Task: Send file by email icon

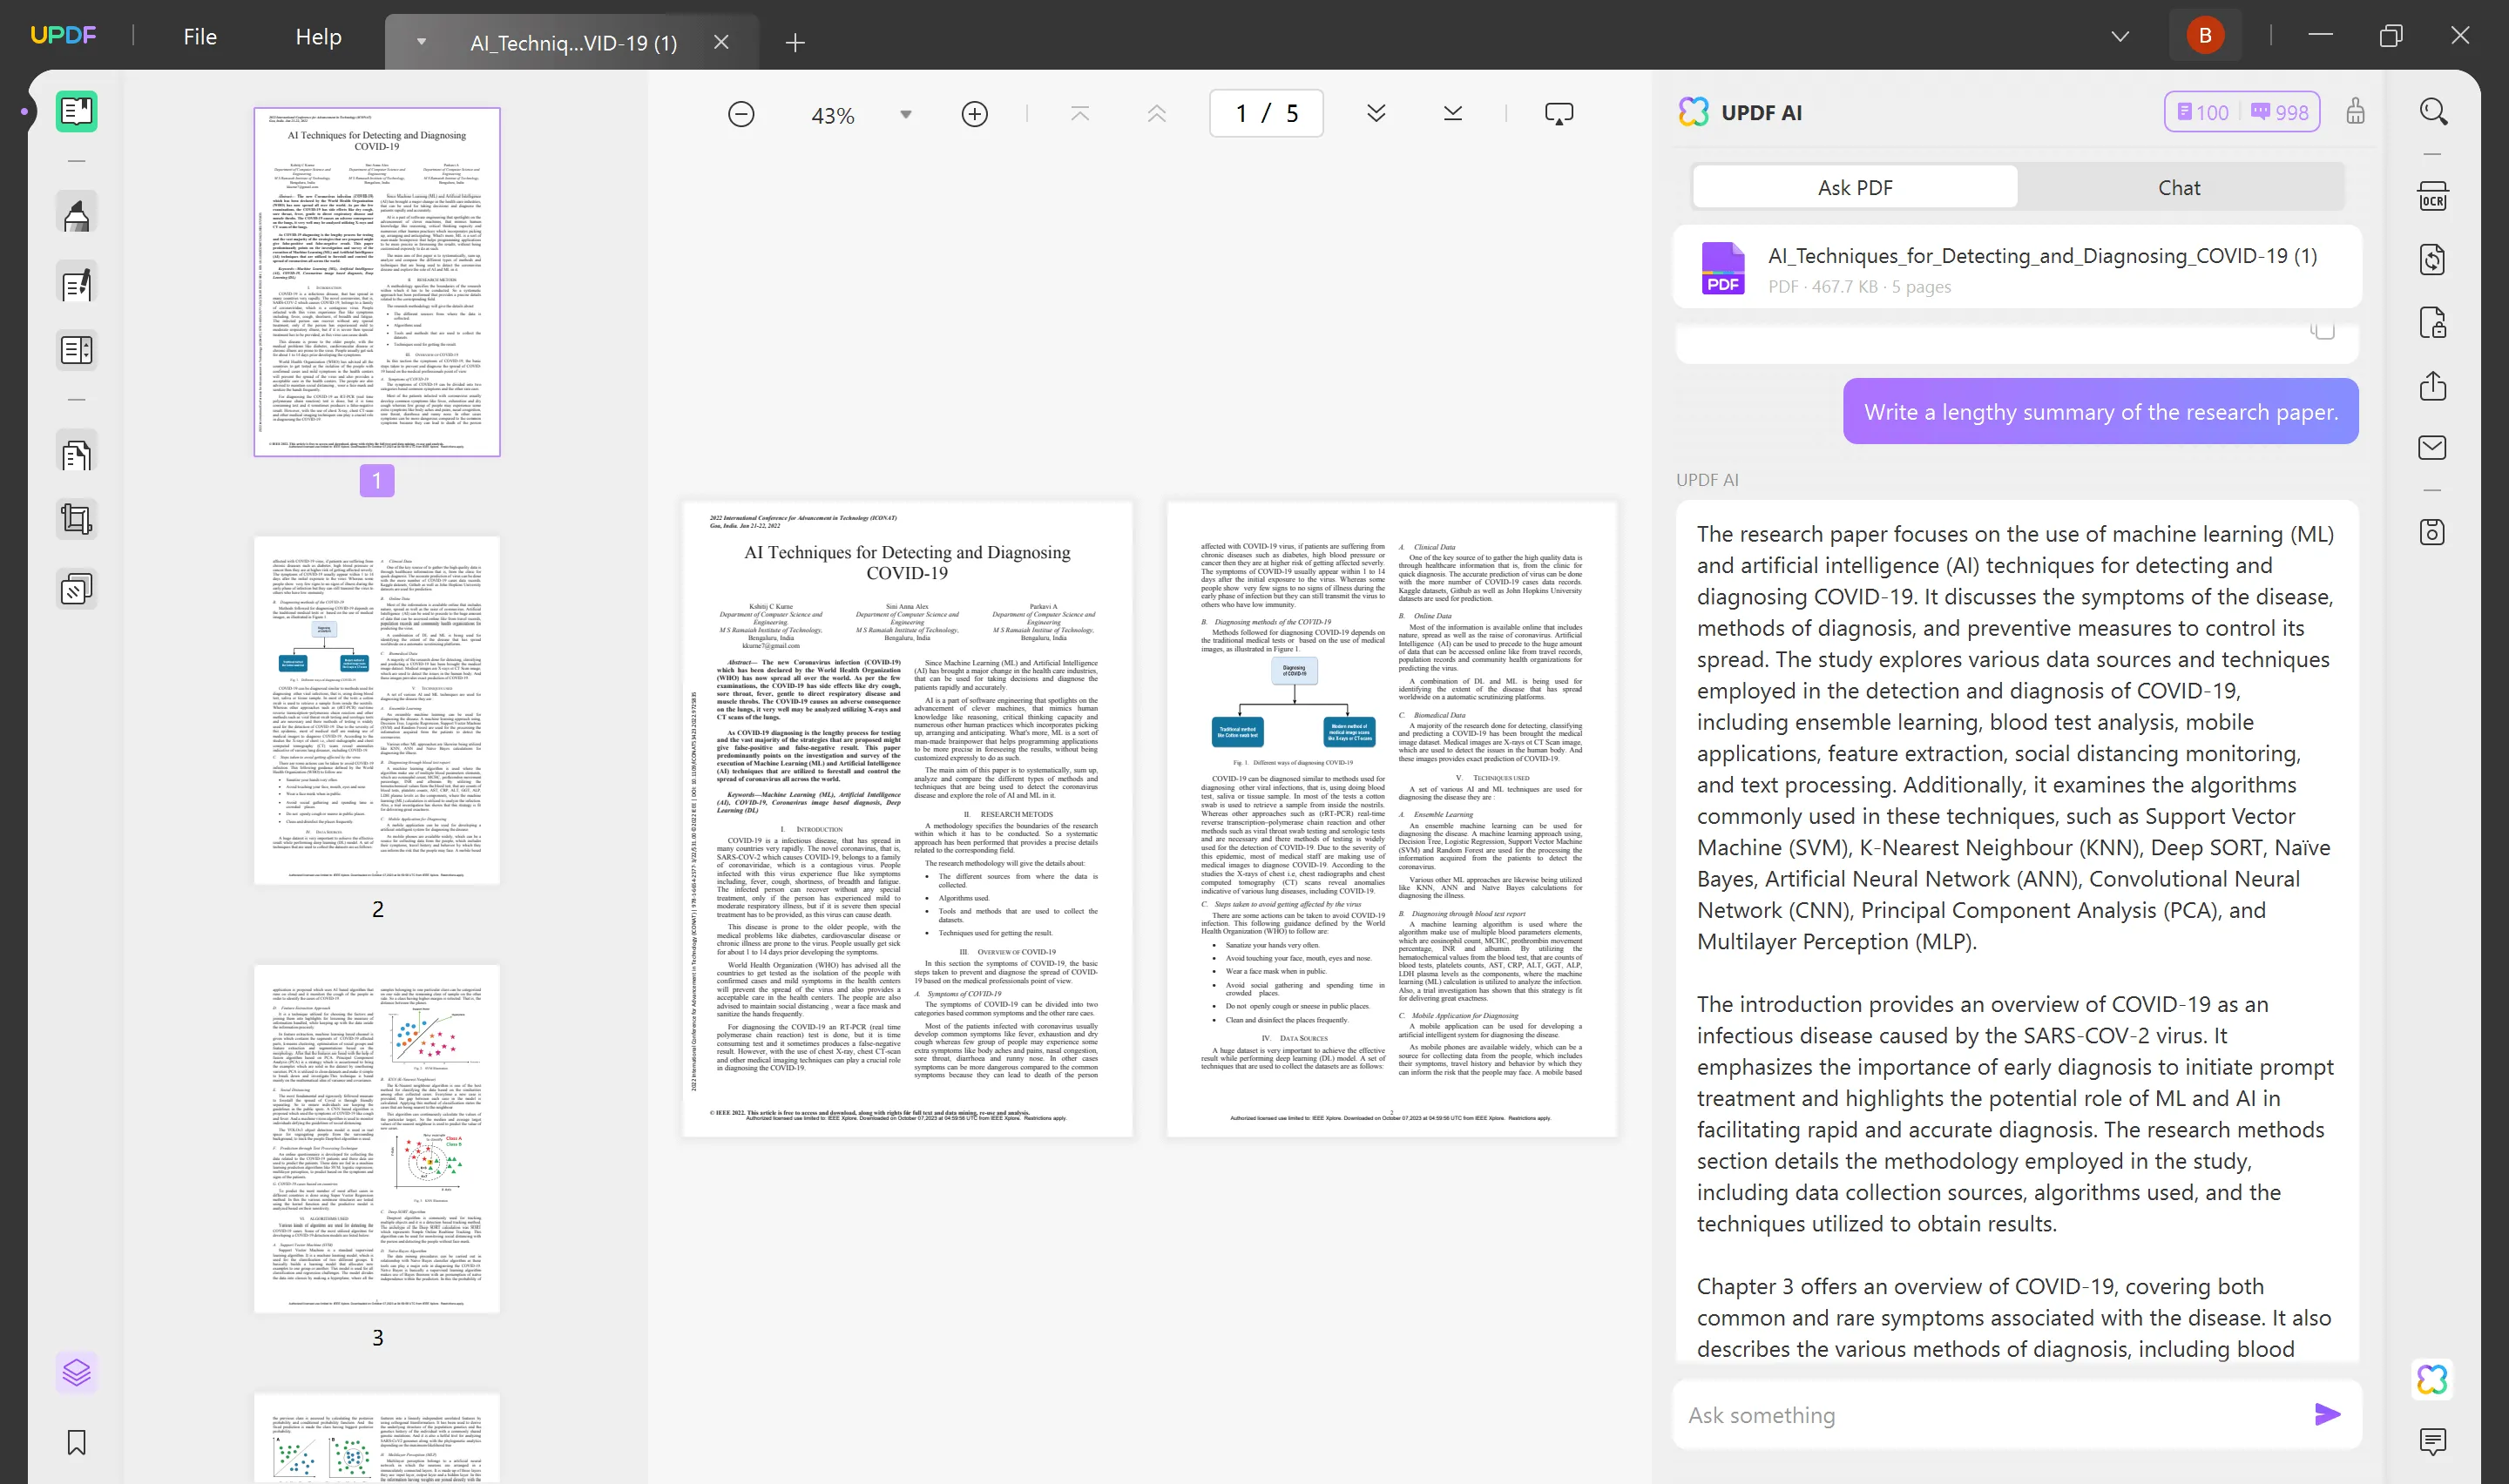Action: pyautogui.click(x=2432, y=447)
